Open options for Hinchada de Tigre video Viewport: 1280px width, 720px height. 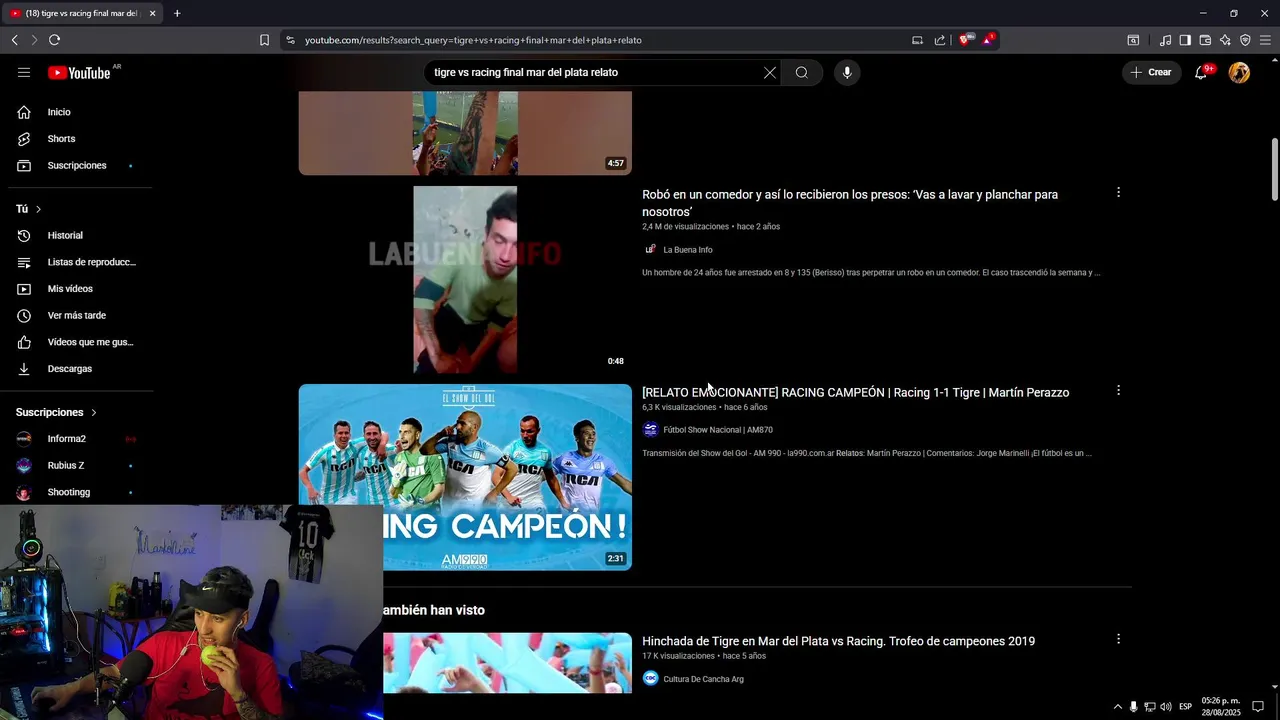(1118, 639)
